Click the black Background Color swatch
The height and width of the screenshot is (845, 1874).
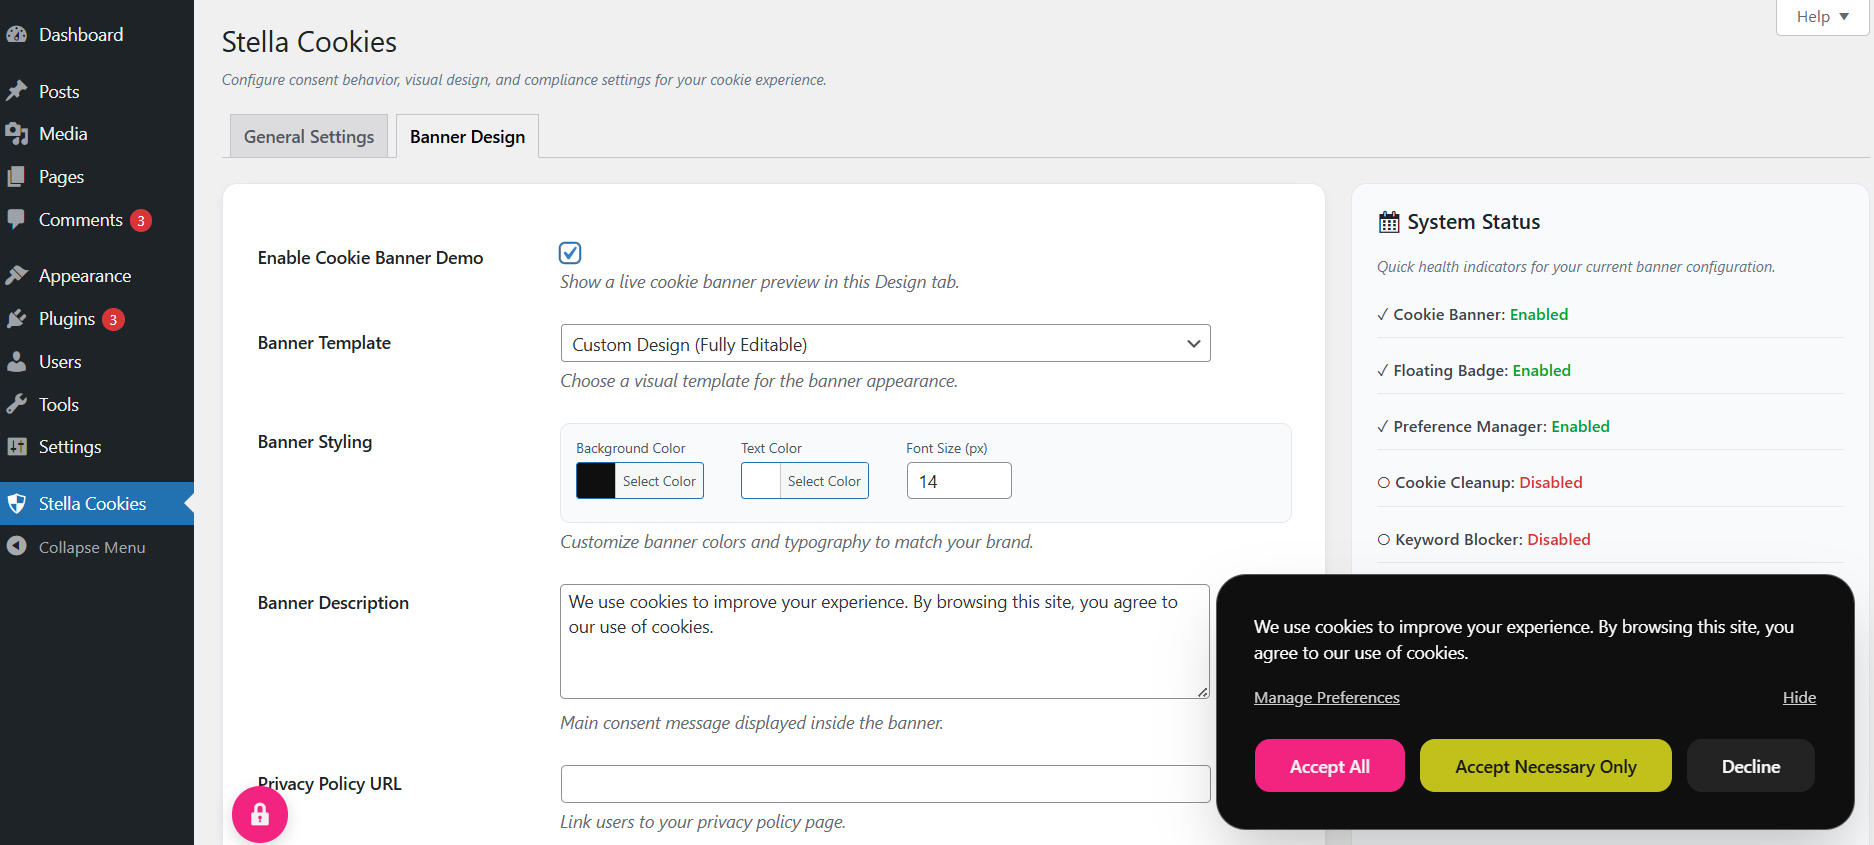596,481
